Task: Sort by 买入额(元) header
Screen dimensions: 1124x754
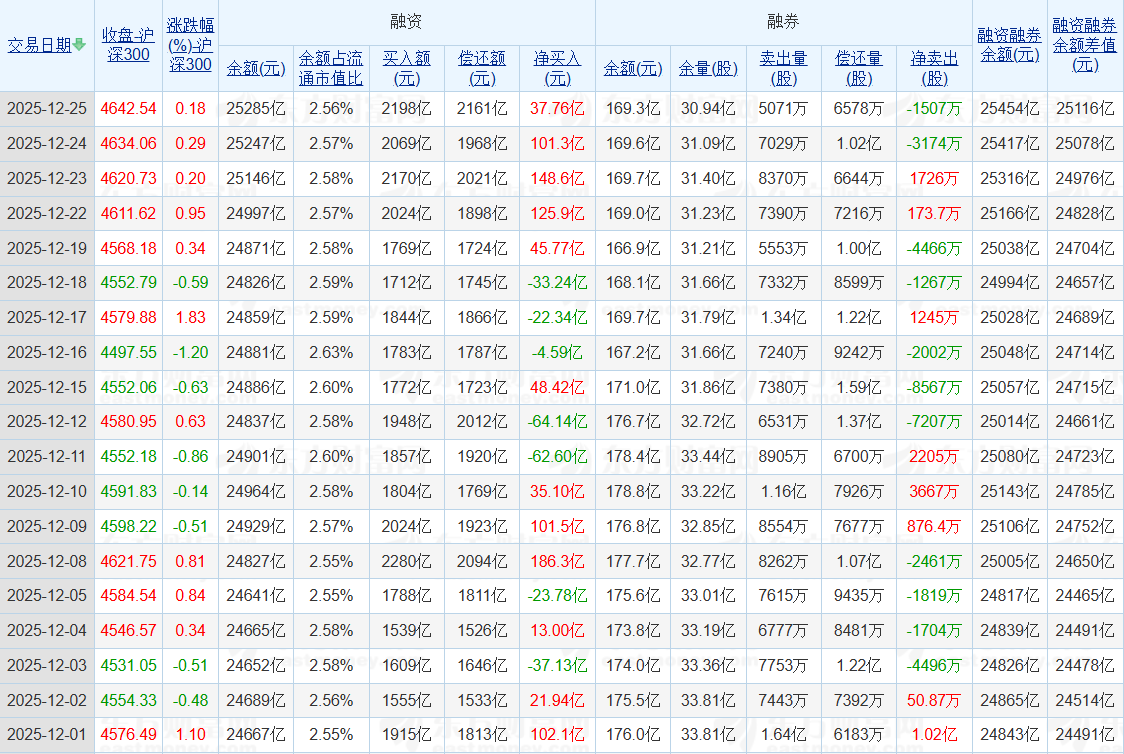Action: click(406, 68)
